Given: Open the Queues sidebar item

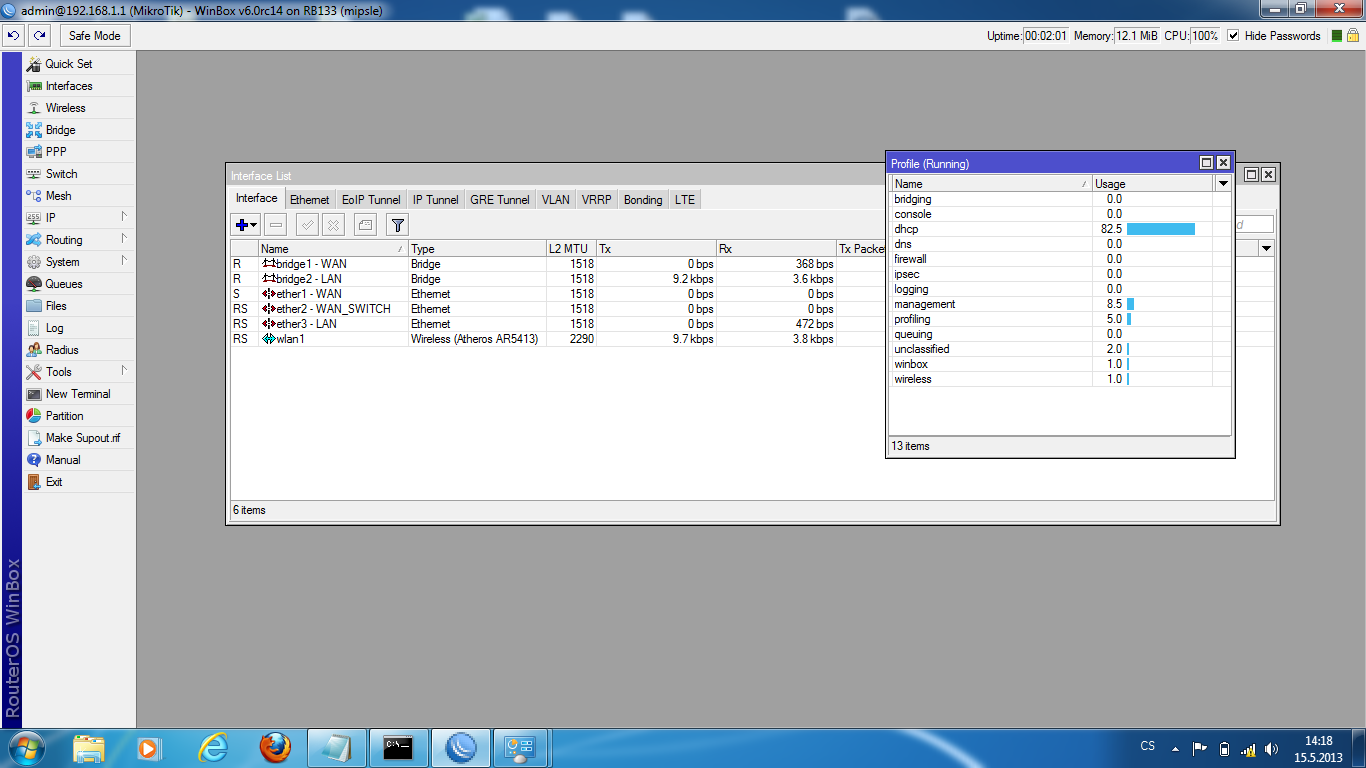Looking at the screenshot, I should coord(79,284).
